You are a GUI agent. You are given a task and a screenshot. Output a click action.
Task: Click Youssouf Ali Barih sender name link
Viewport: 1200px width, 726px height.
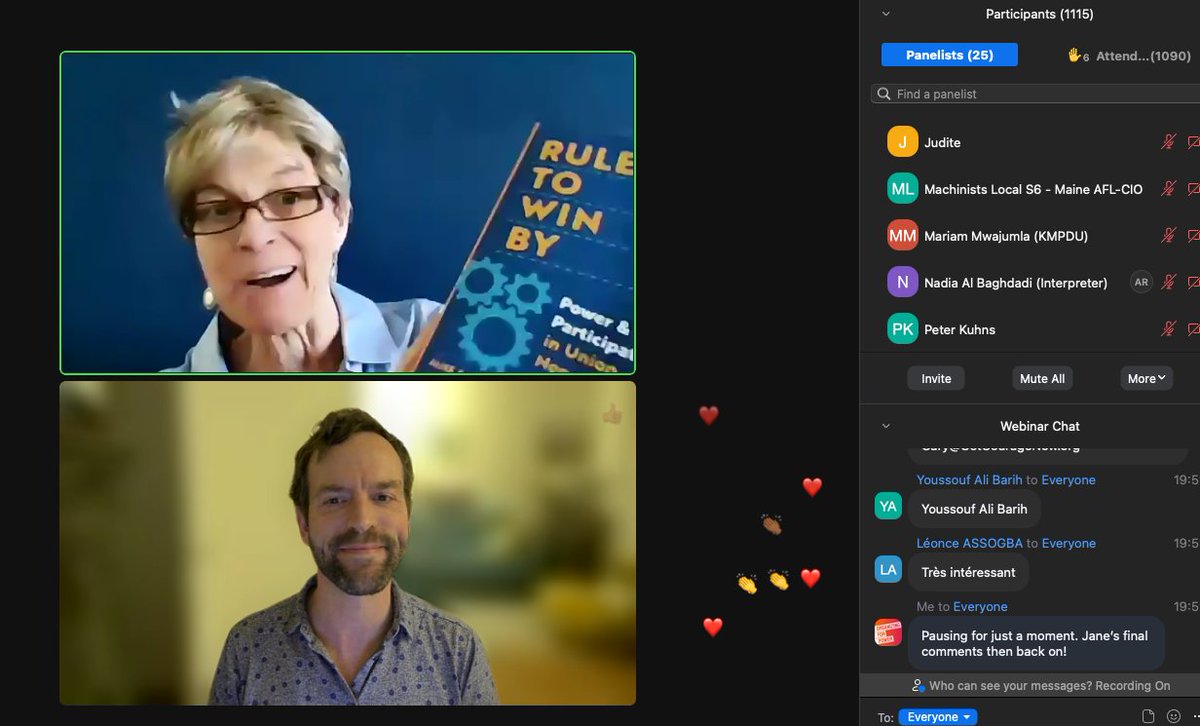click(x=969, y=480)
